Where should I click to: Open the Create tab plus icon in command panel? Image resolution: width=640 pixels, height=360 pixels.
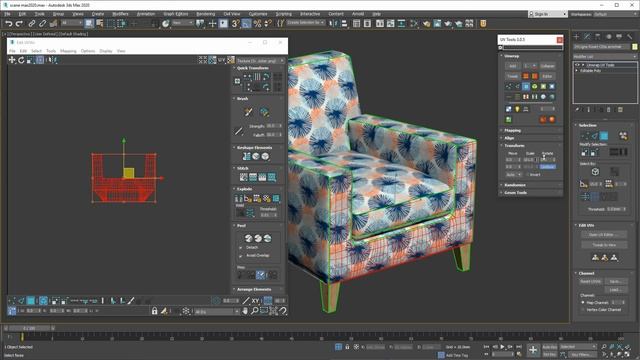[x=576, y=37]
